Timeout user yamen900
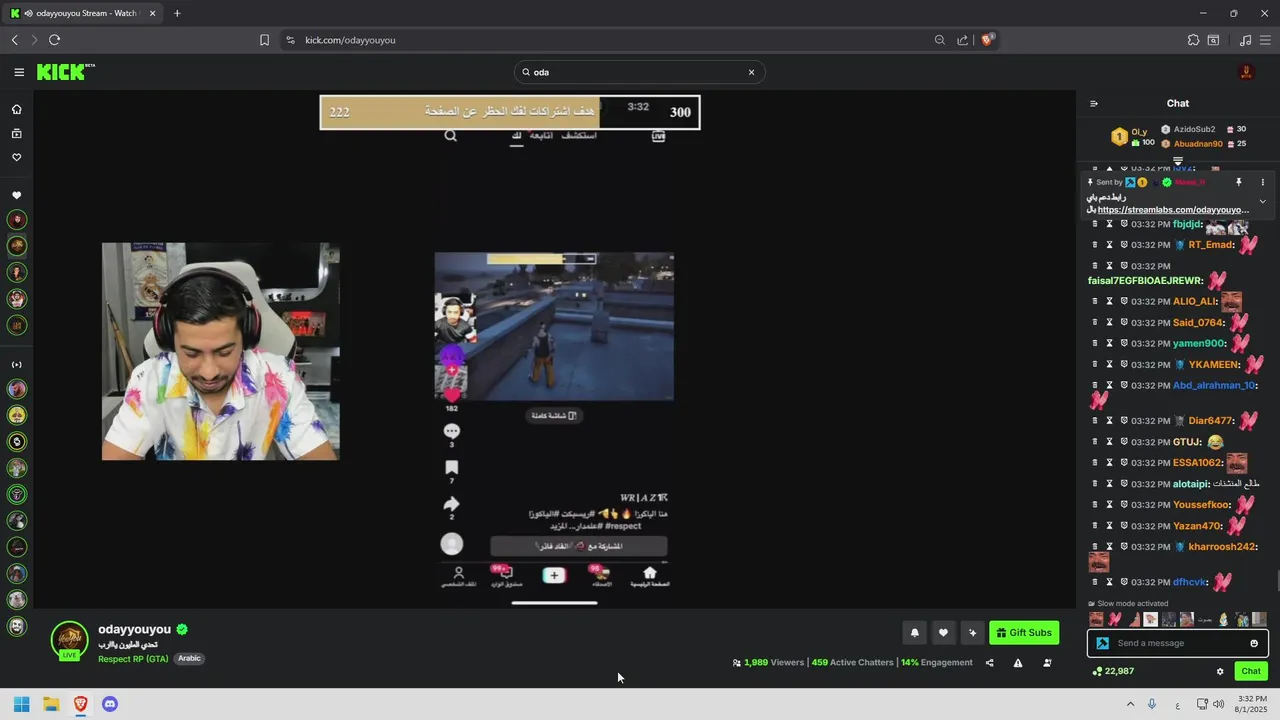Image resolution: width=1280 pixels, height=720 pixels. pyautogui.click(x=1109, y=343)
